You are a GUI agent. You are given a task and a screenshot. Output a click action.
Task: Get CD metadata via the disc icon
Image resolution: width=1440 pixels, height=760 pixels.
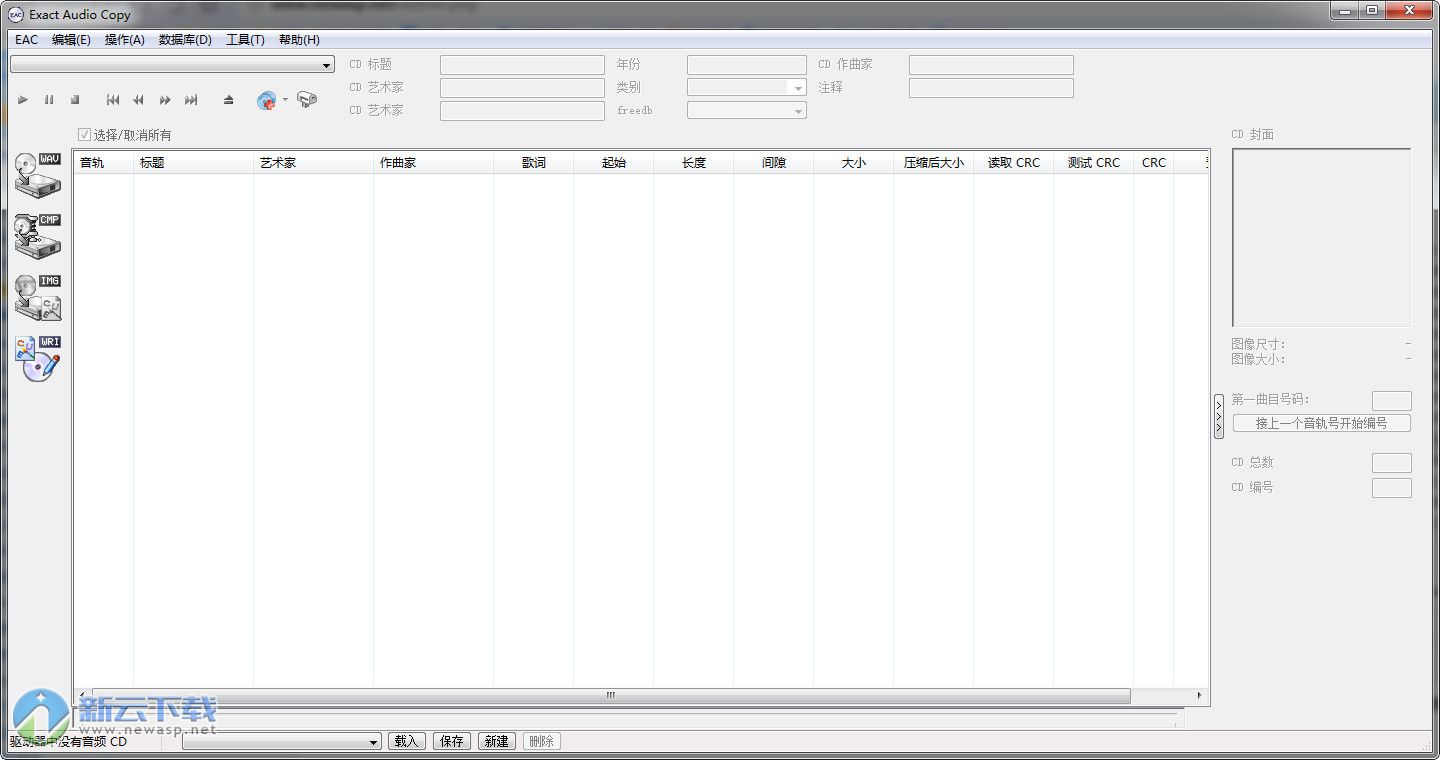[x=266, y=100]
